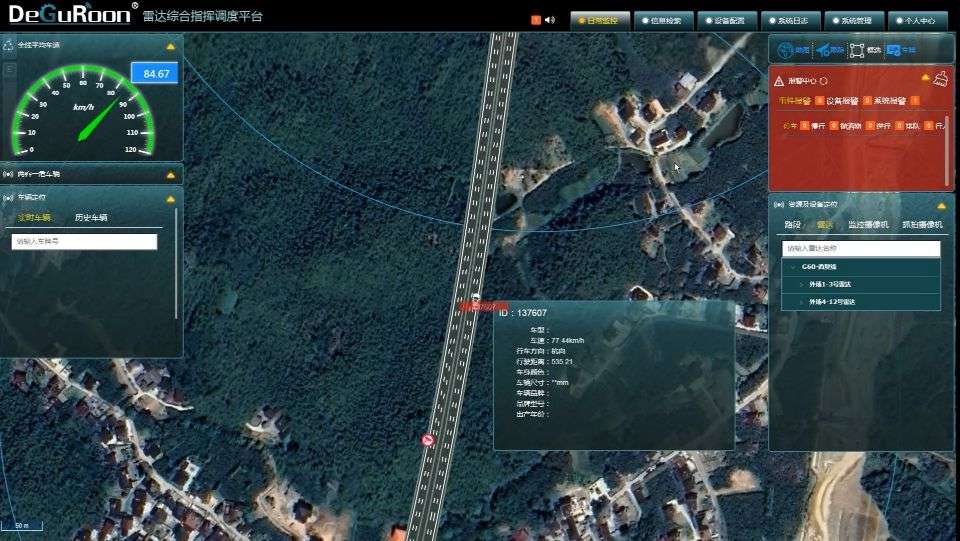Click the ID: 137607 popup title
The image size is (960, 541).
(x=523, y=313)
